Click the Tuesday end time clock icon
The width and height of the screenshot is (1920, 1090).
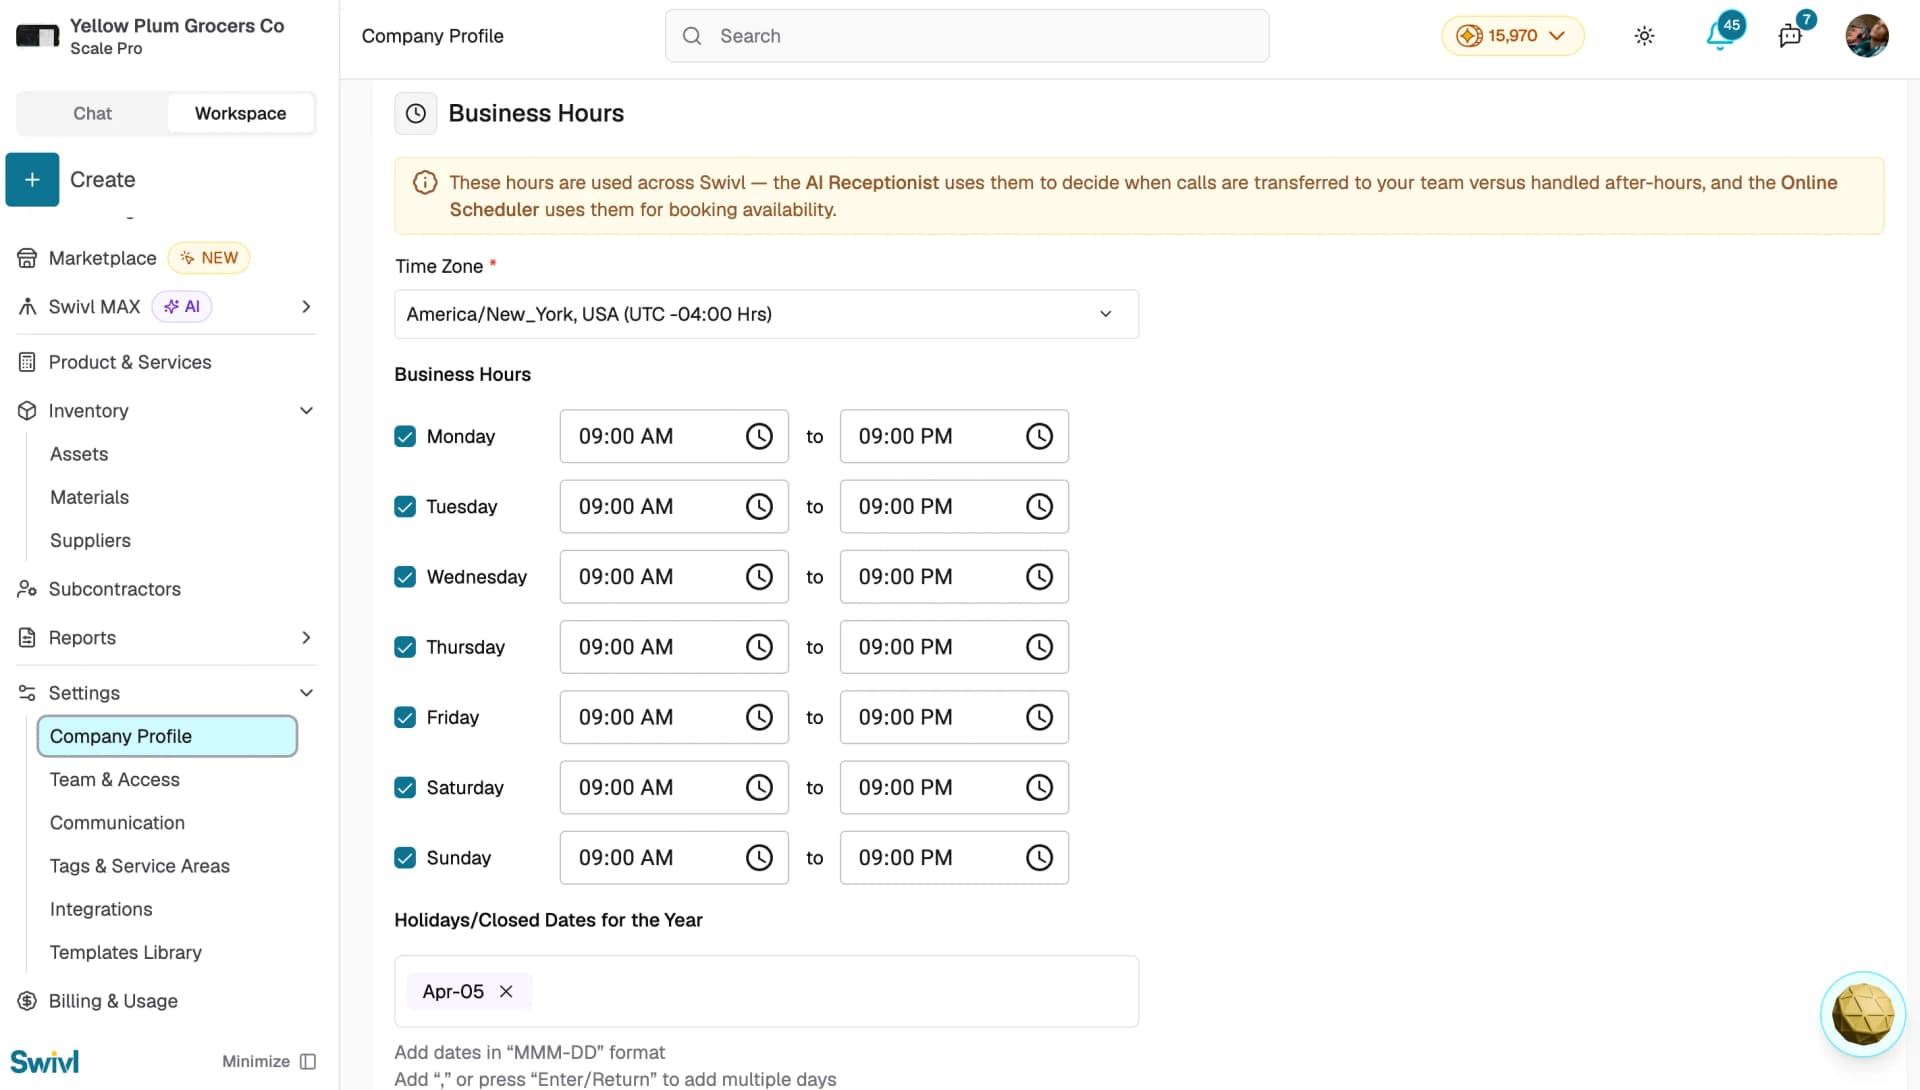(x=1039, y=506)
